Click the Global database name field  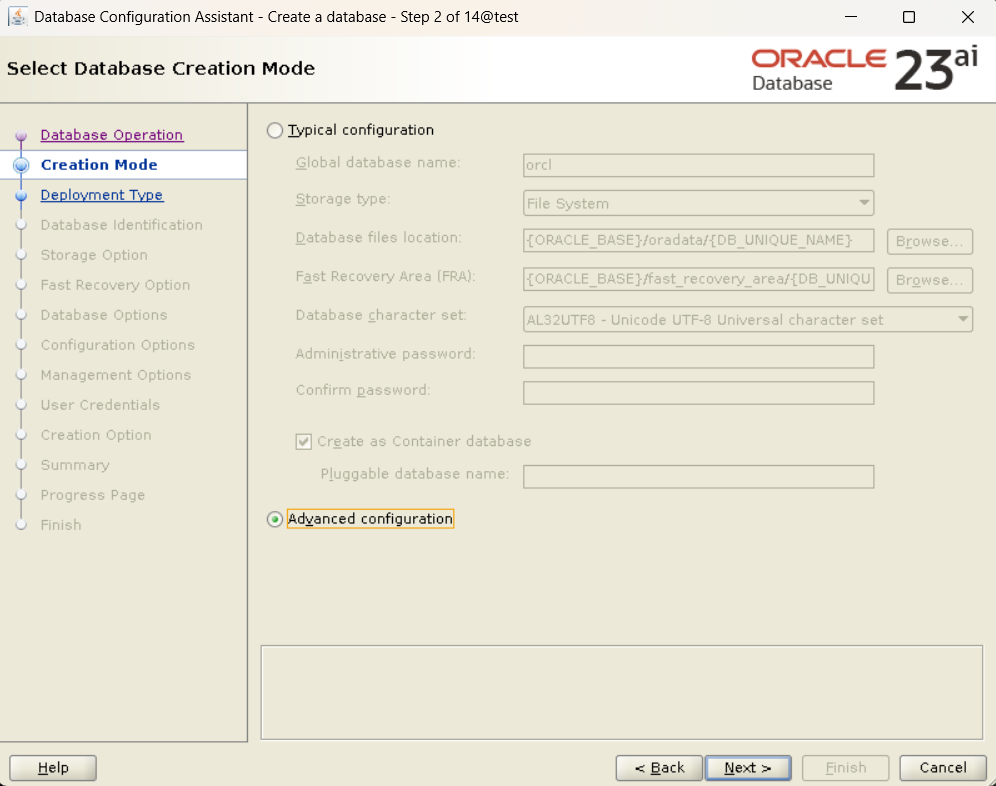698,165
